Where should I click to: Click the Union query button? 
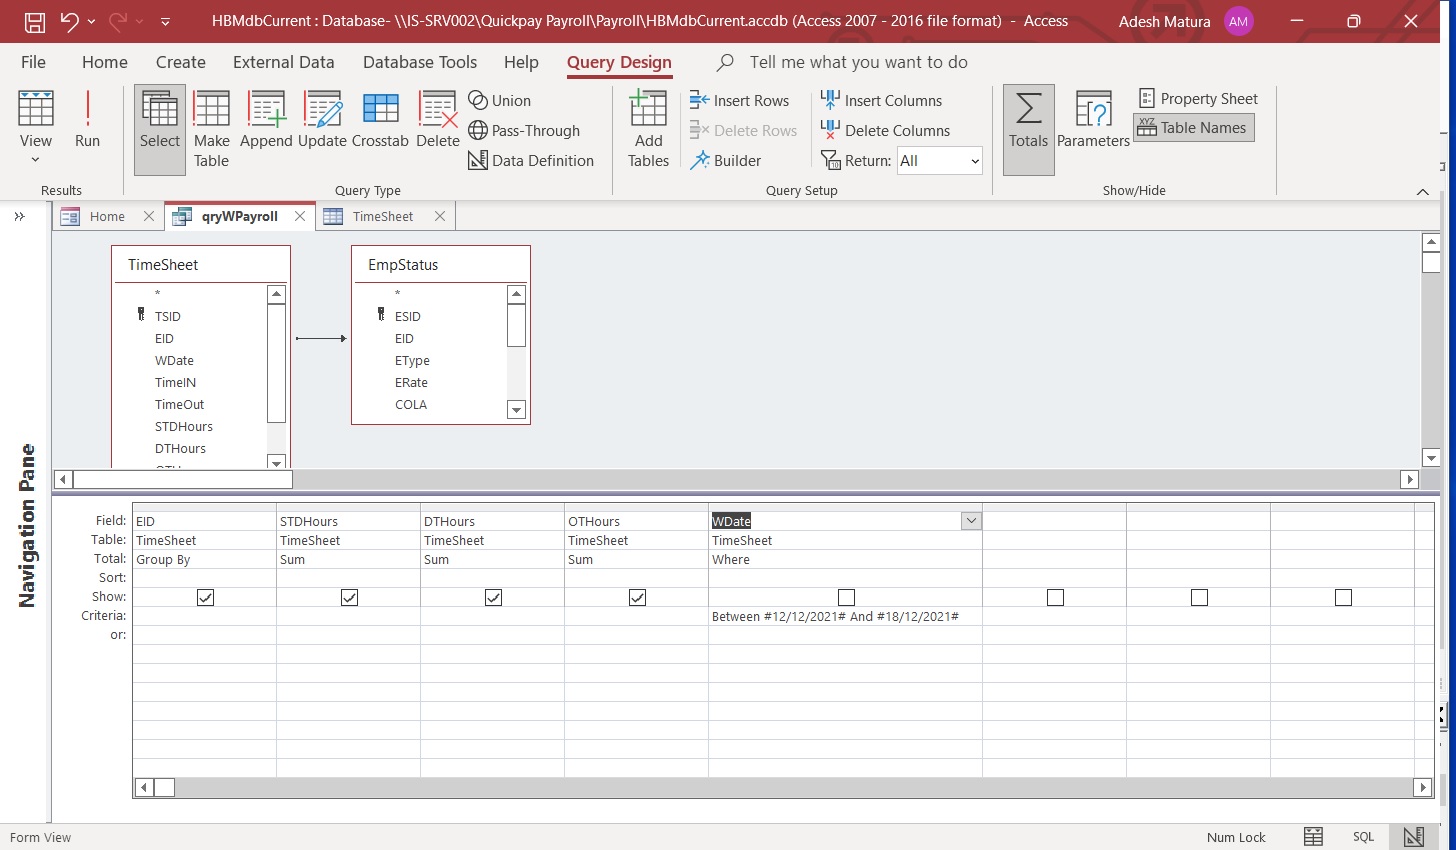pyautogui.click(x=500, y=101)
